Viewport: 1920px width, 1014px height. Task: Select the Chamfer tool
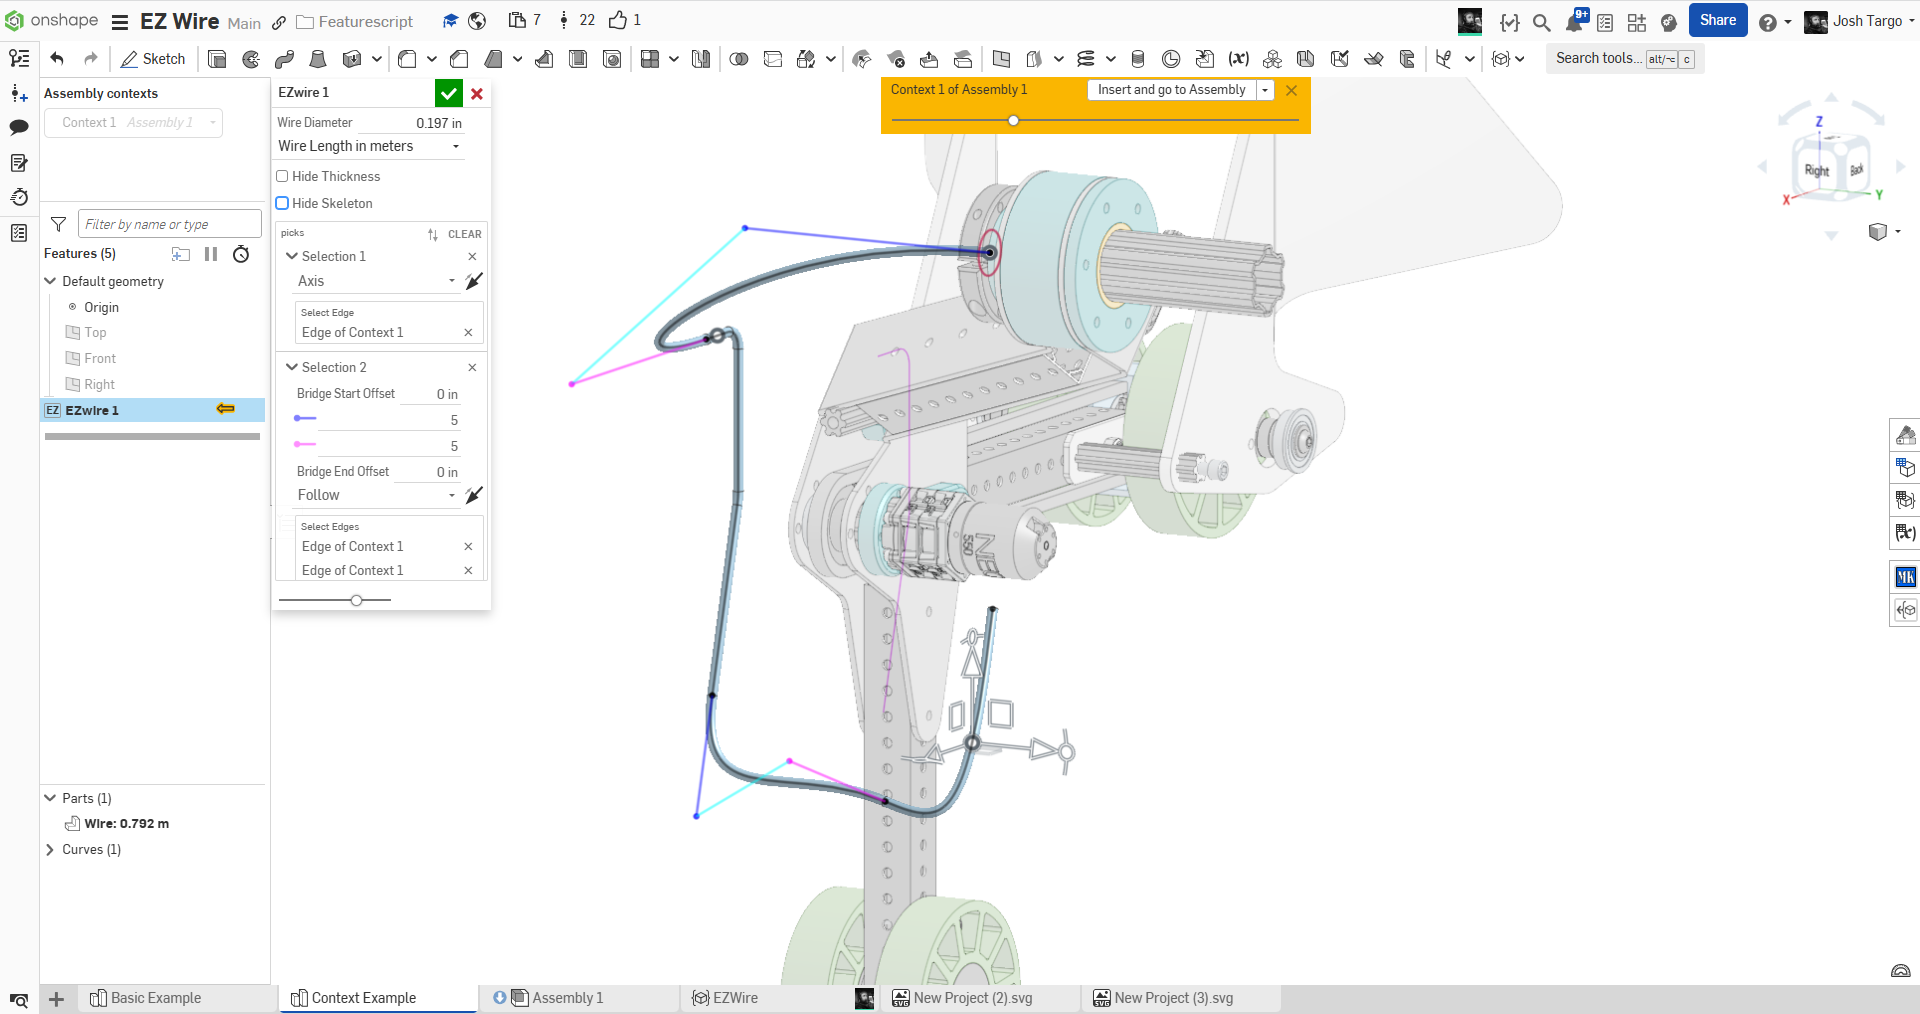tap(459, 59)
